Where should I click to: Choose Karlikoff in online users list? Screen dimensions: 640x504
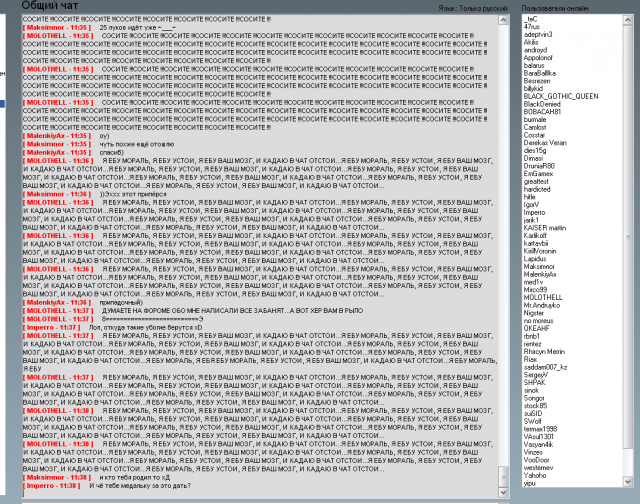[x=535, y=236]
